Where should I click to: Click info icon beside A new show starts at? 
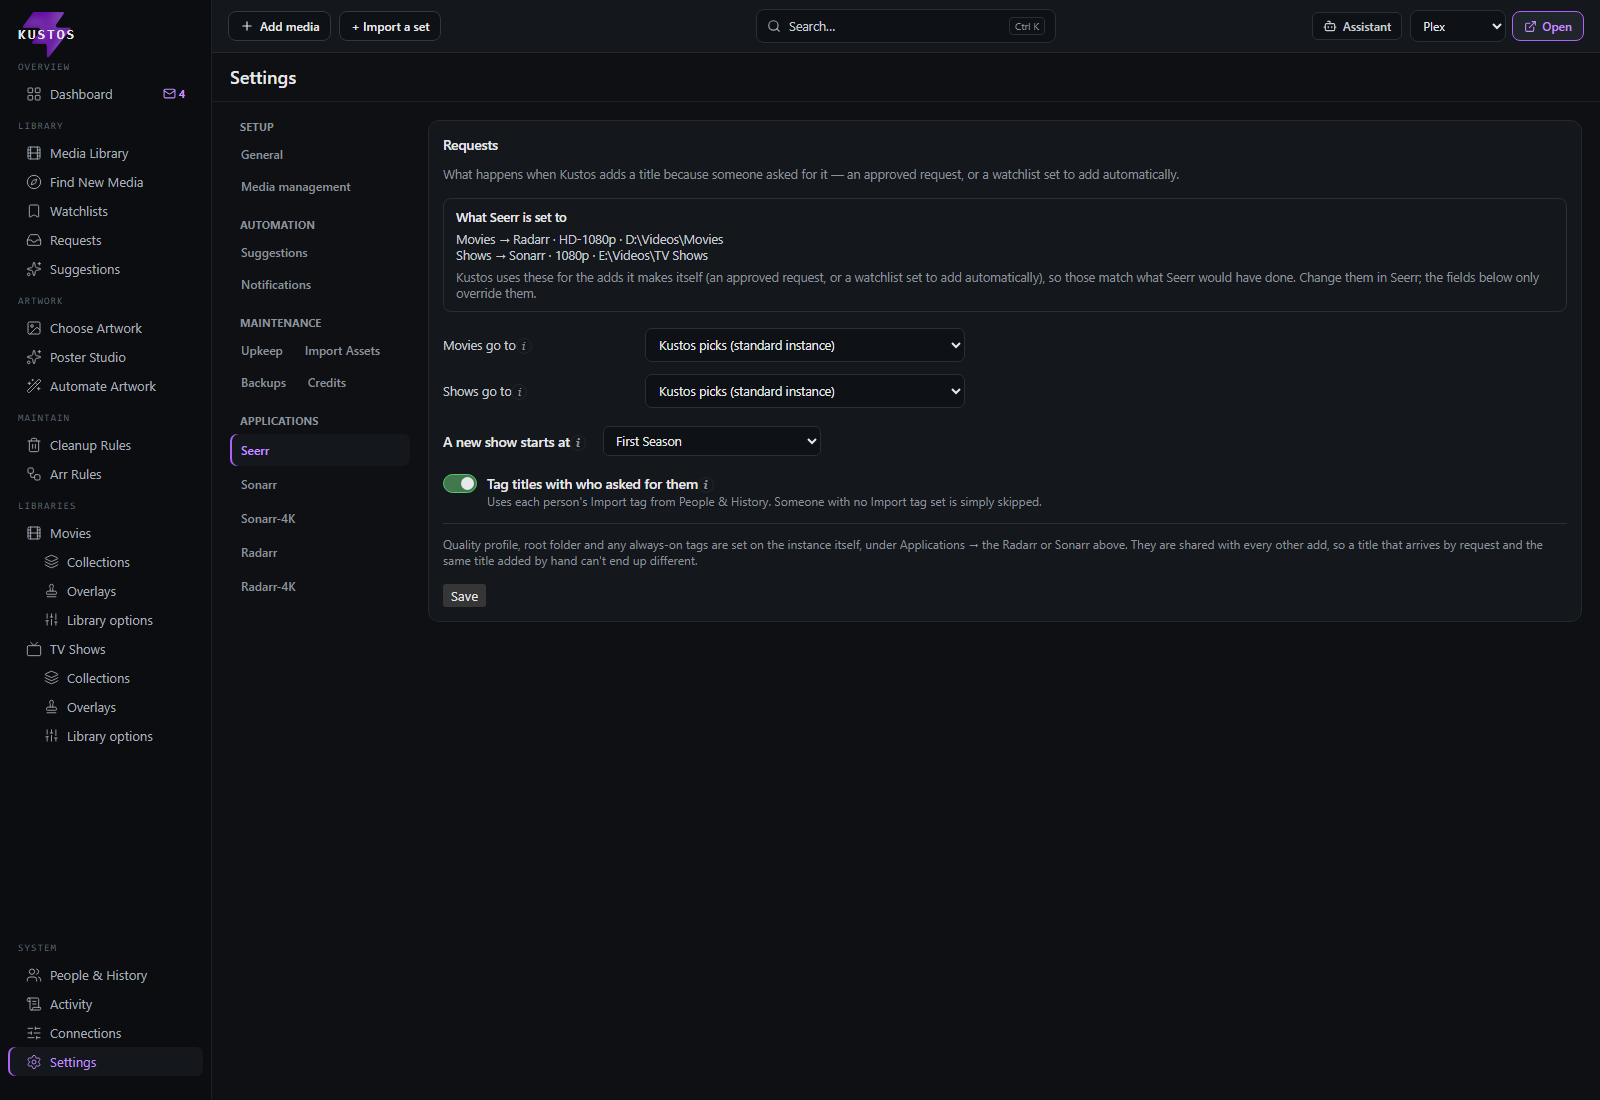(578, 443)
